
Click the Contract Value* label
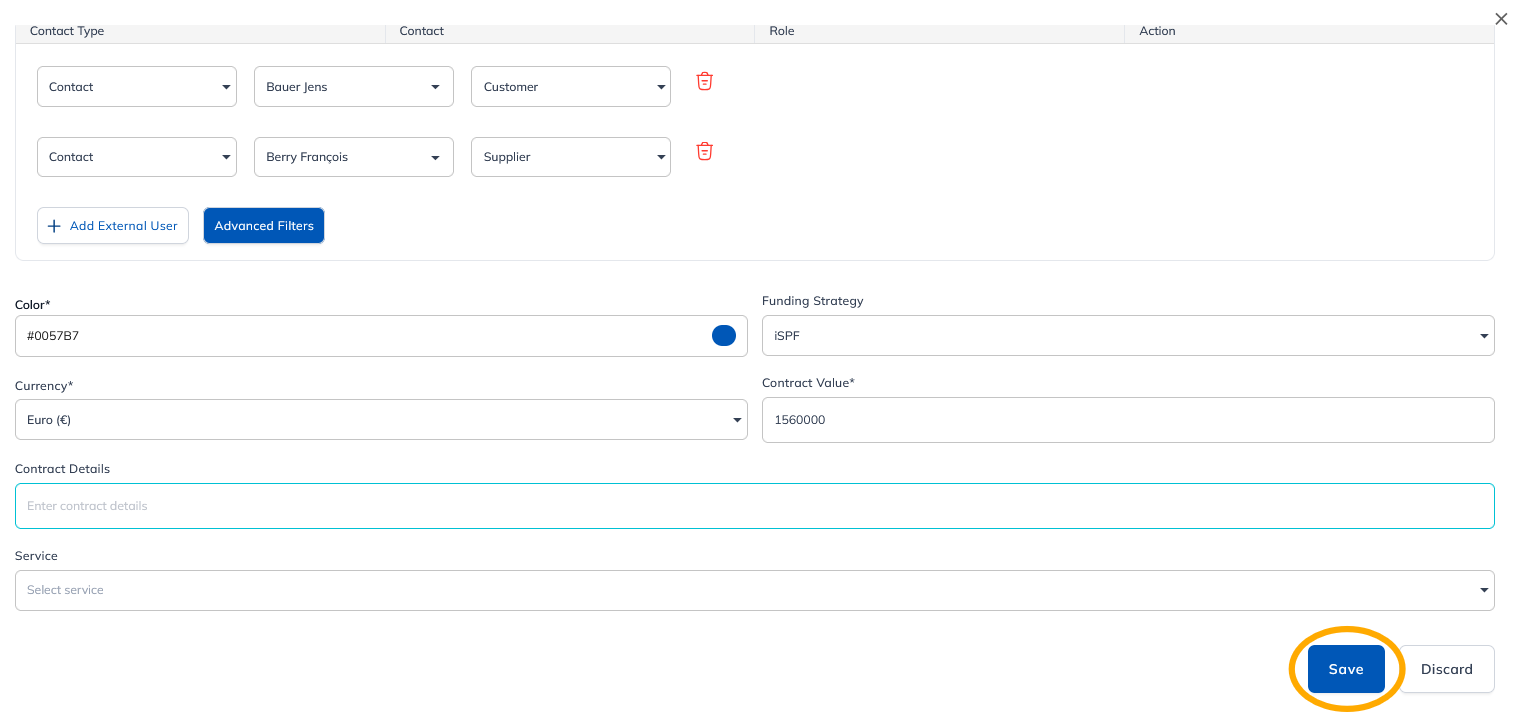pyautogui.click(x=808, y=383)
